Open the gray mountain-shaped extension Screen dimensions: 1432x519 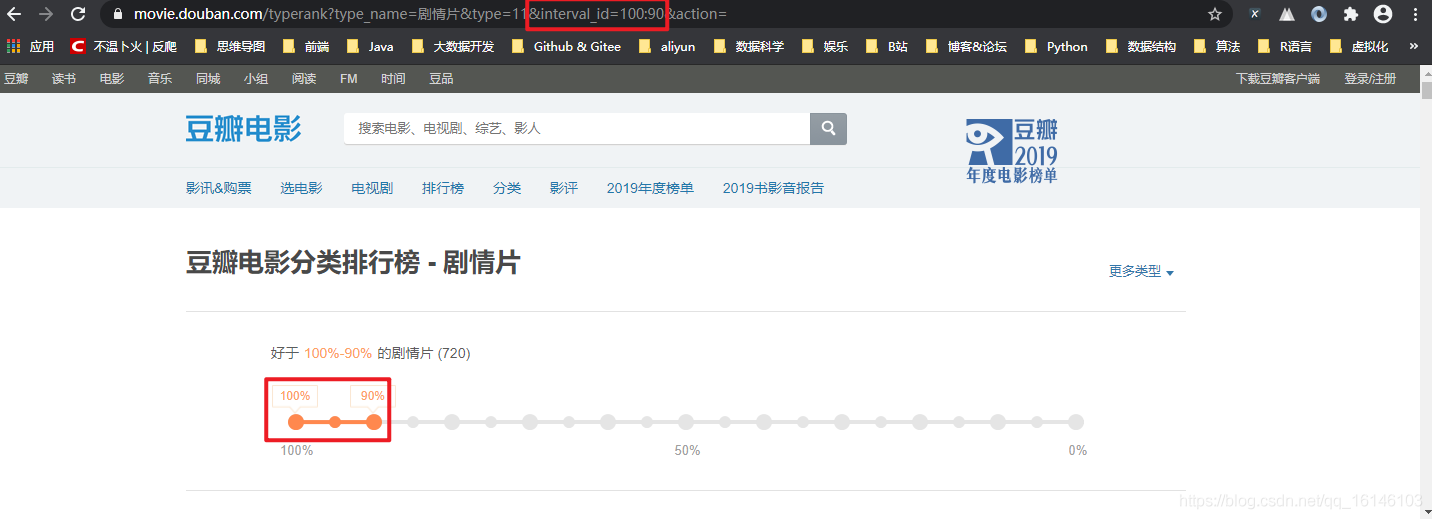[x=1287, y=14]
